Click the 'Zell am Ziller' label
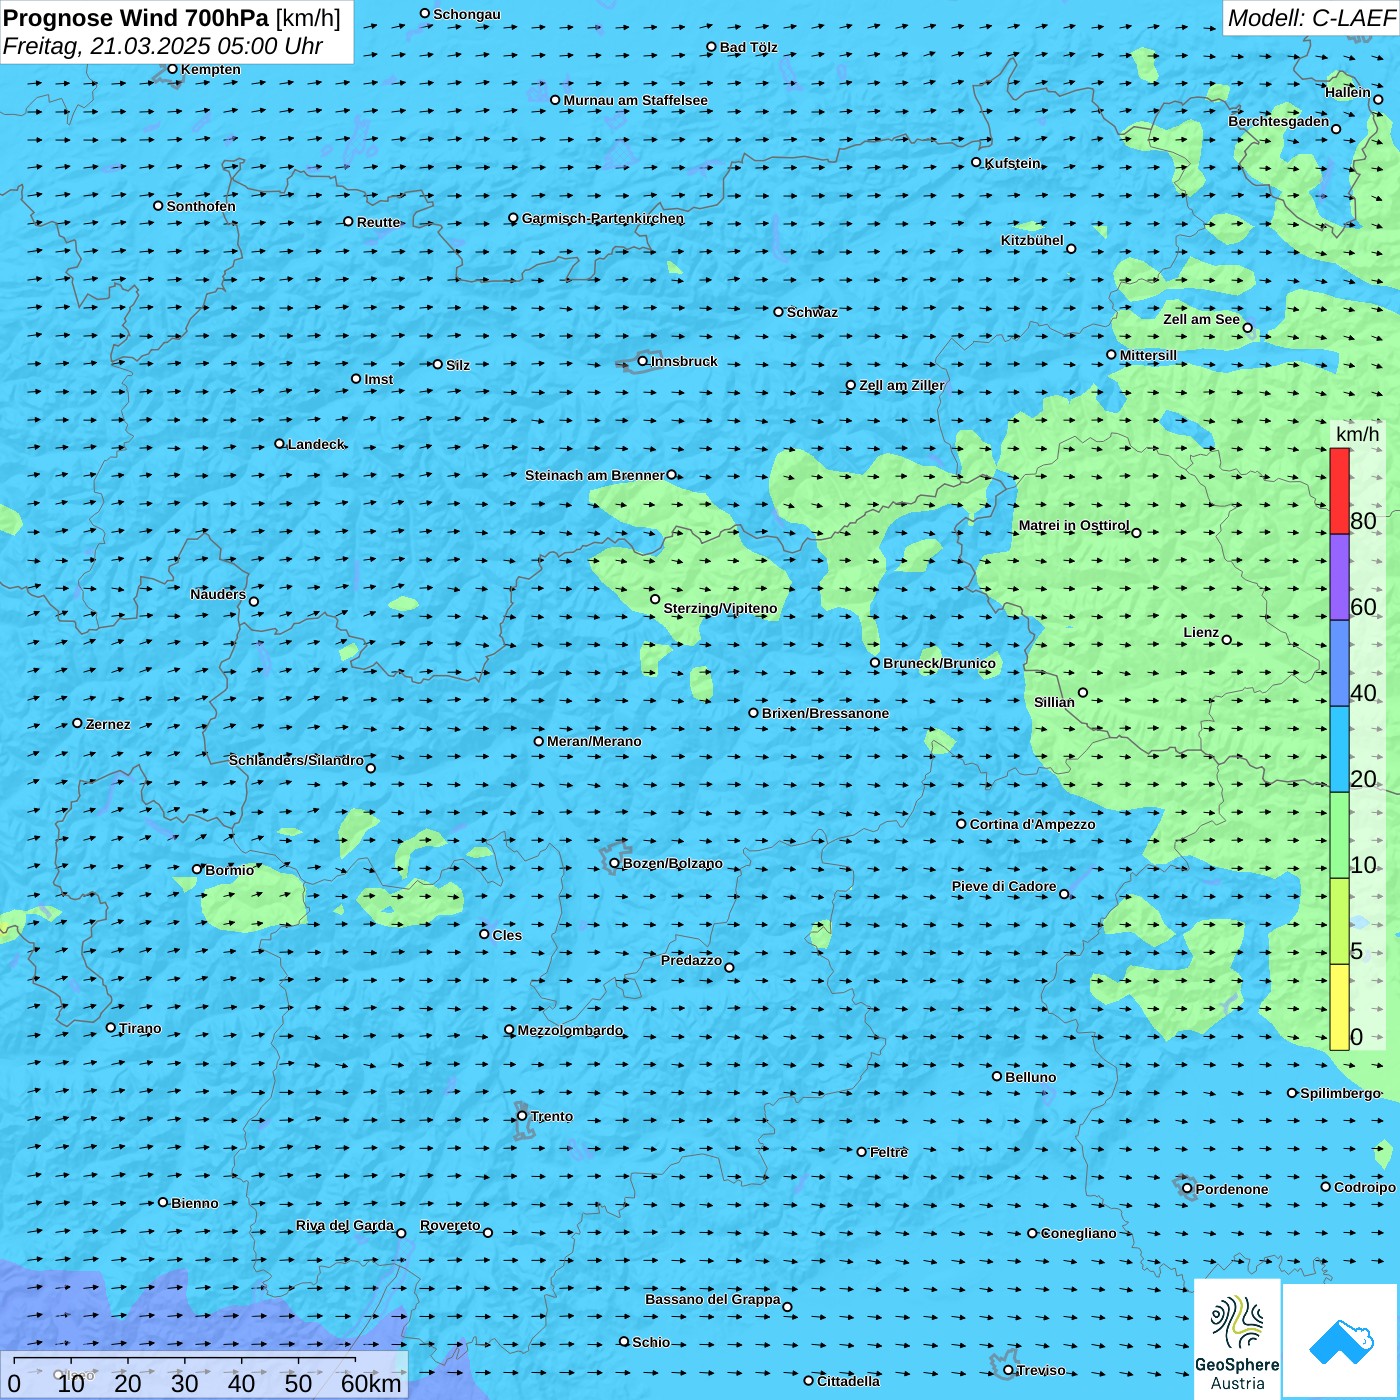Screen dimensions: 1400x1400 tap(902, 385)
